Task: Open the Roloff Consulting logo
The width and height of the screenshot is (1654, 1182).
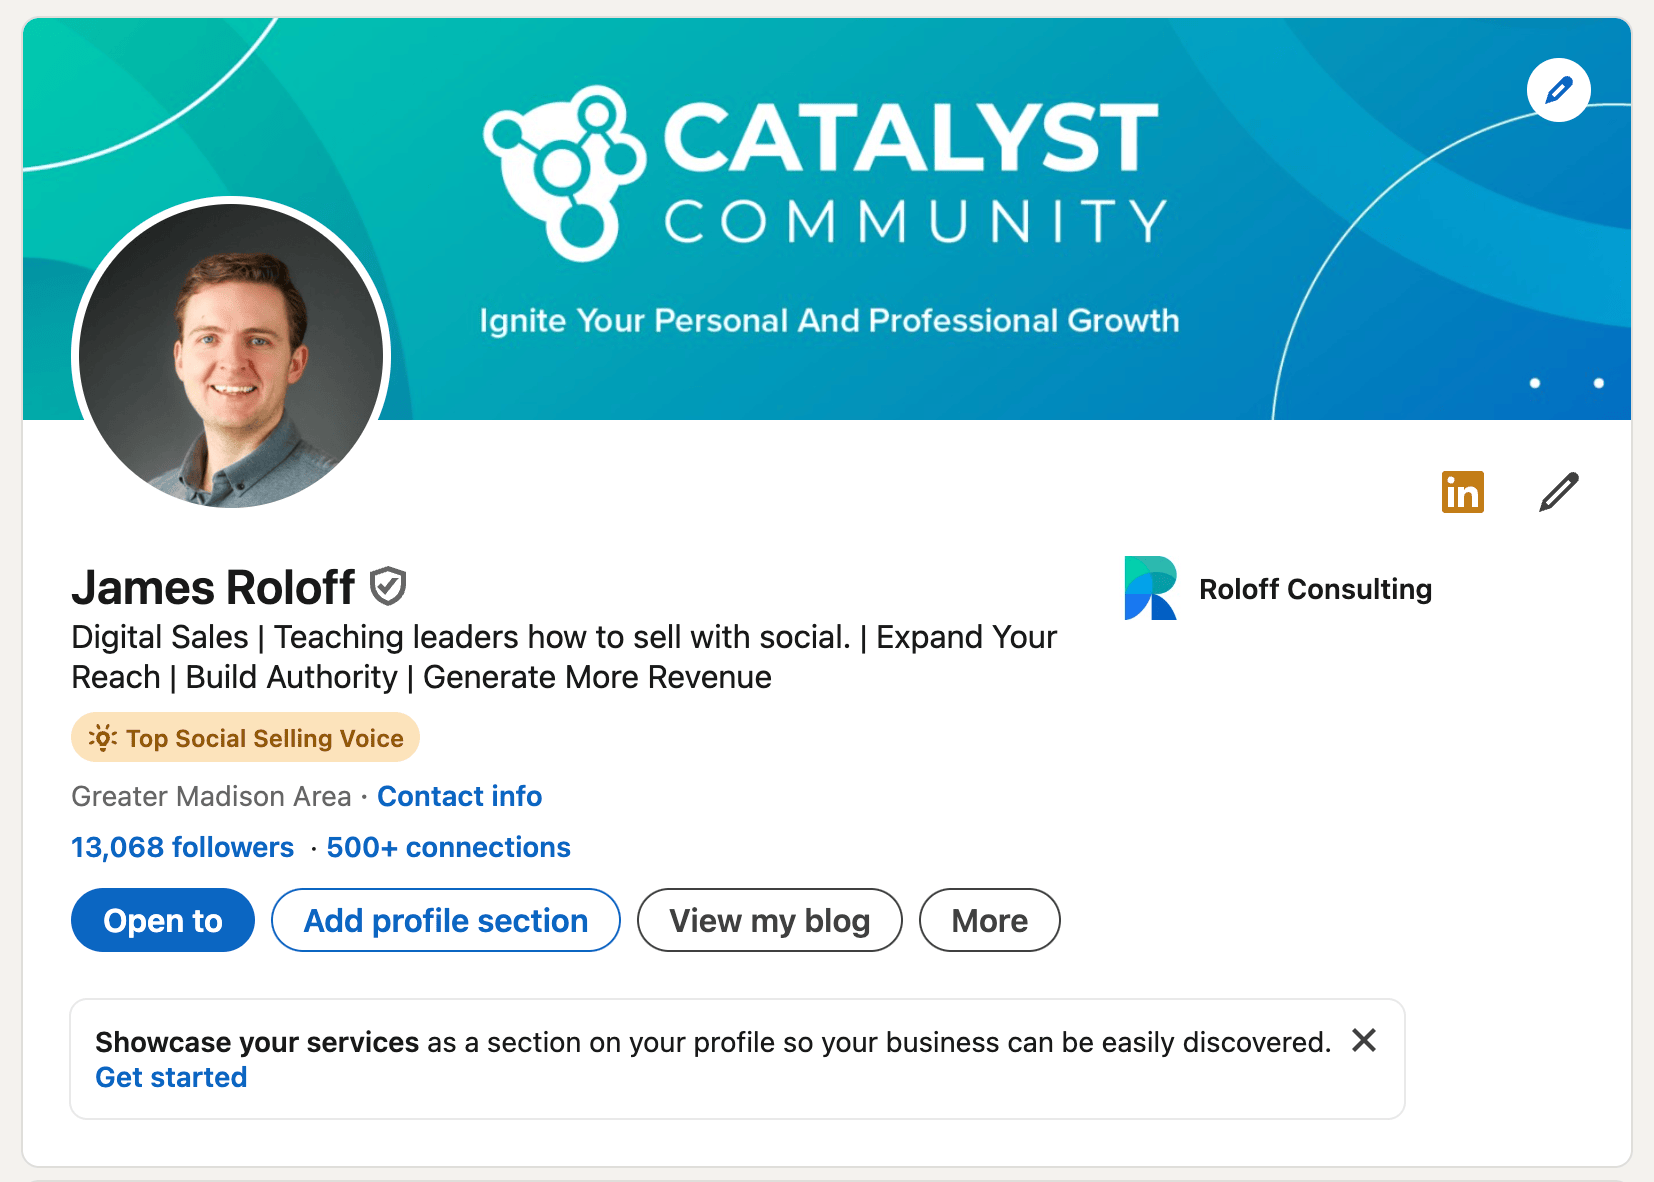Action: (x=1150, y=588)
